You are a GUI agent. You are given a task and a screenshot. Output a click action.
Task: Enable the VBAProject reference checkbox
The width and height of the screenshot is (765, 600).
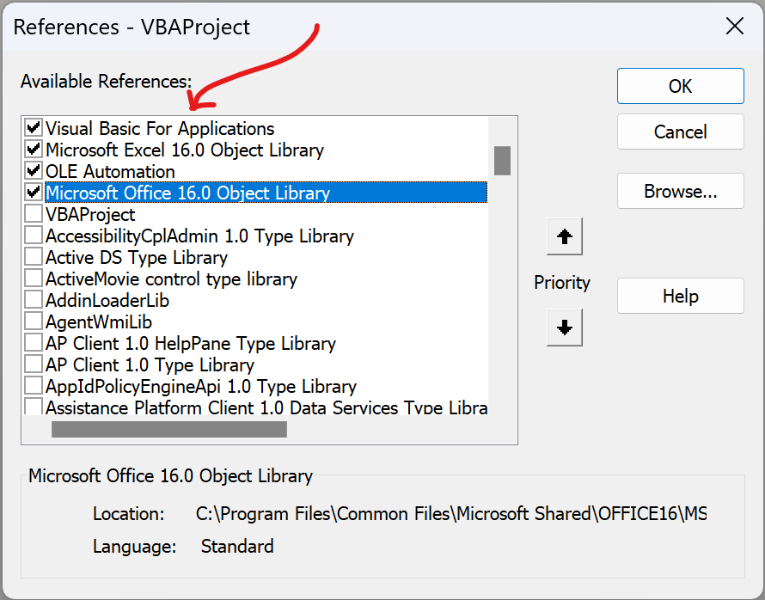pyautogui.click(x=33, y=214)
